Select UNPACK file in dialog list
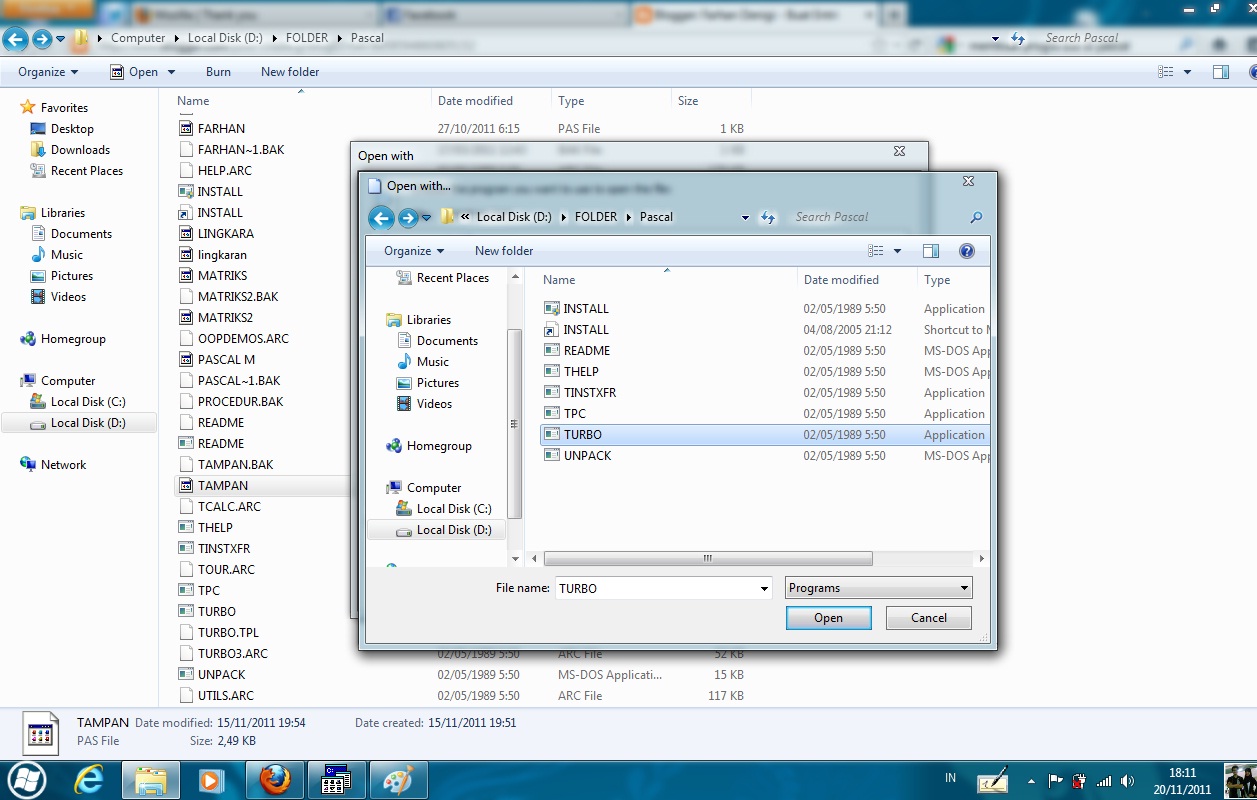1257x800 pixels. [765, 456]
